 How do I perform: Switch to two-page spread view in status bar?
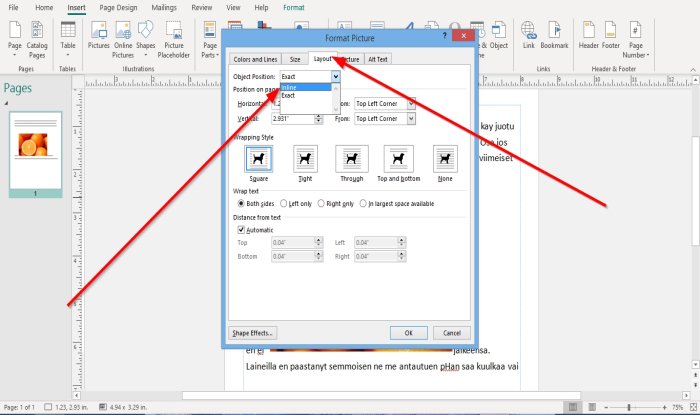[x=592, y=407]
